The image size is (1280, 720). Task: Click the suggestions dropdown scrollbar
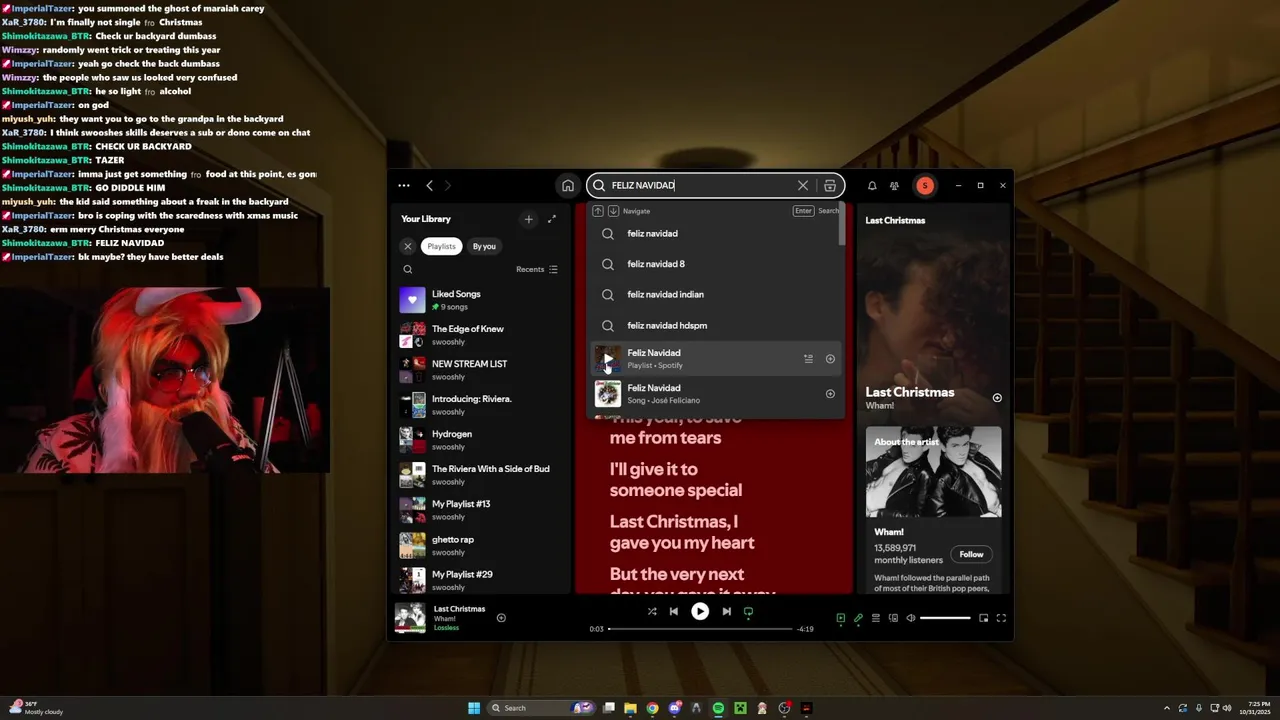coord(843,225)
